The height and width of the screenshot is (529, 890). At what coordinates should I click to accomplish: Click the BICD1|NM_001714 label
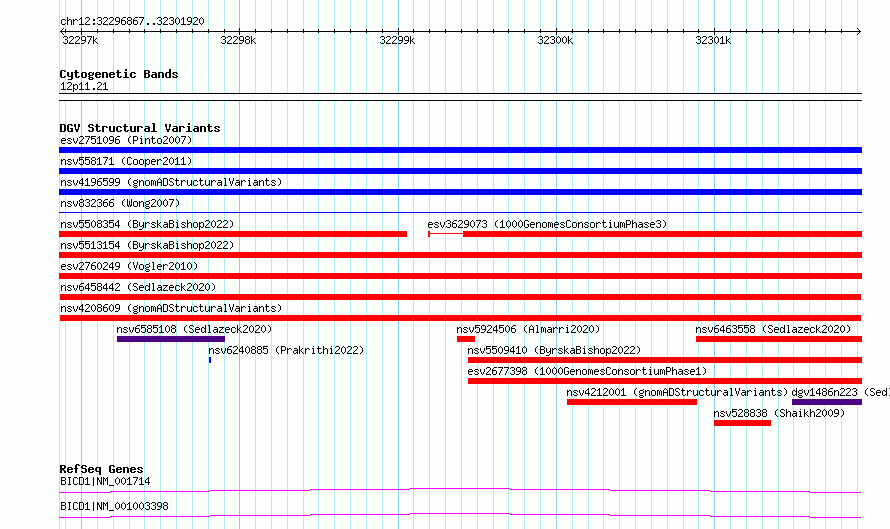[x=105, y=481]
